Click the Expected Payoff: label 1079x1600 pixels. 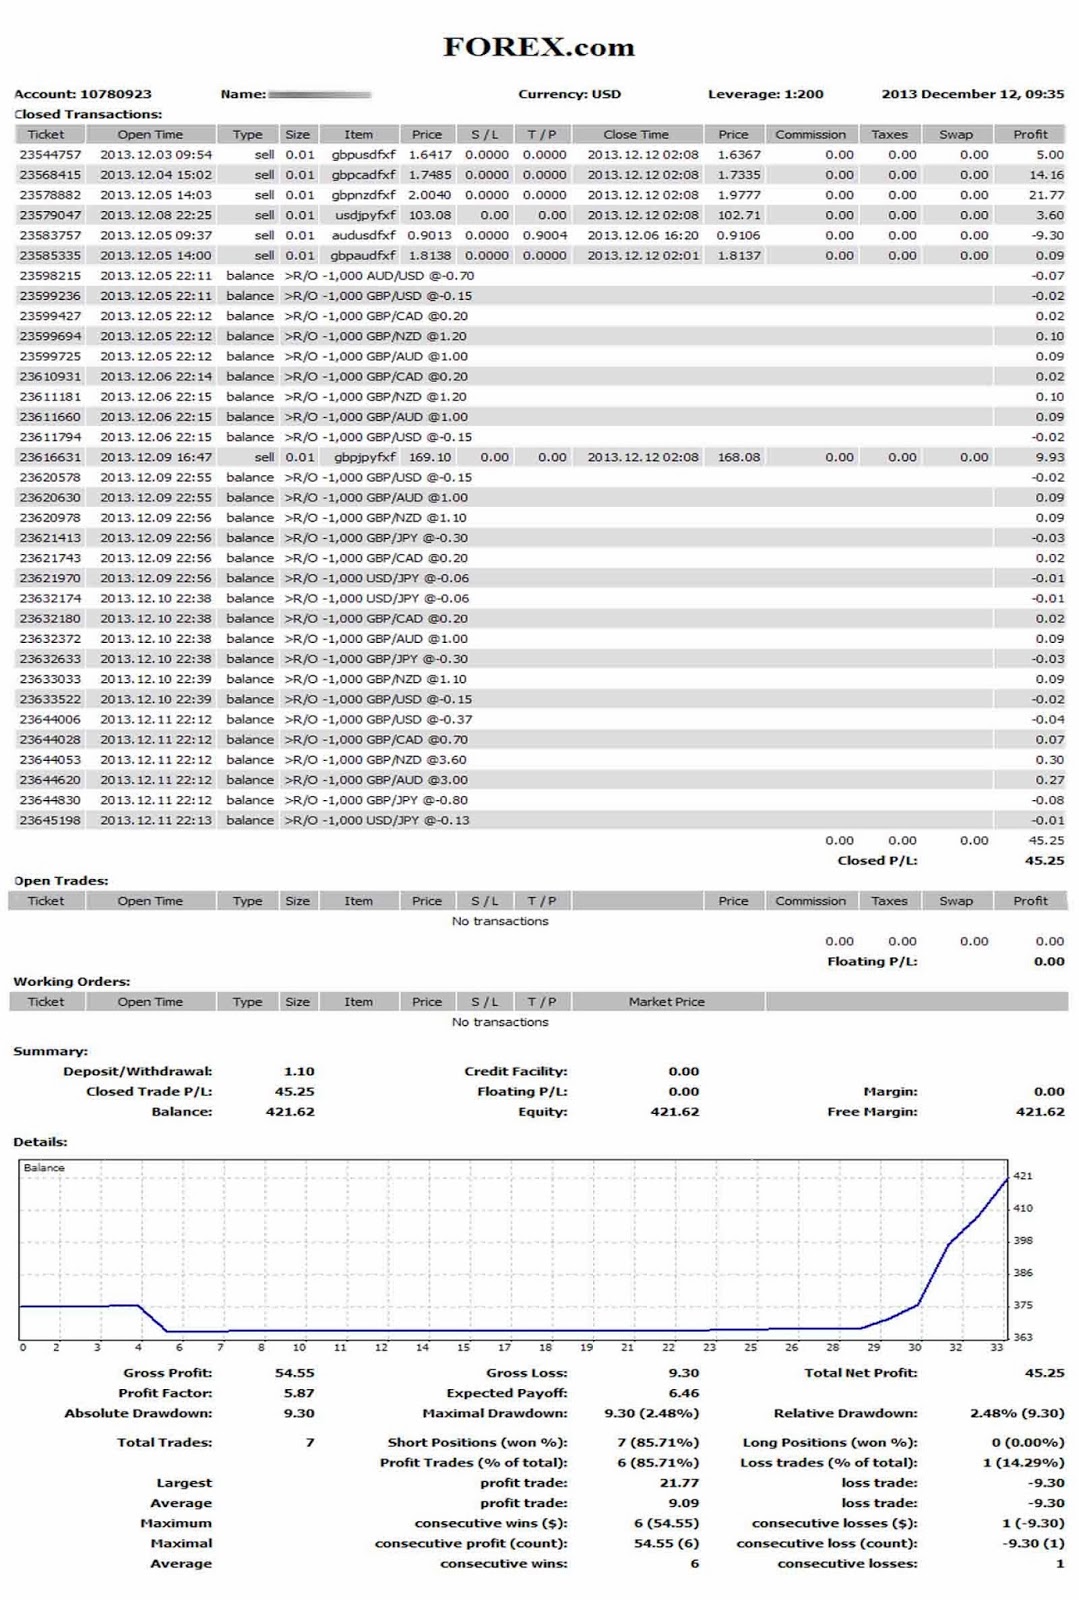507,1393
